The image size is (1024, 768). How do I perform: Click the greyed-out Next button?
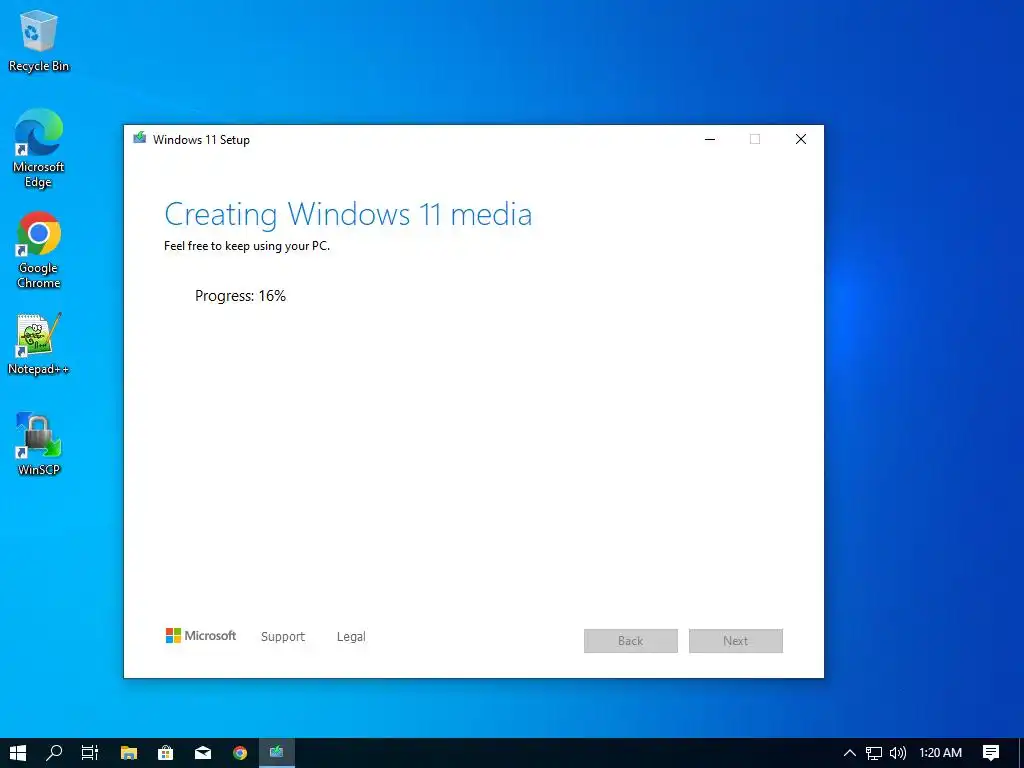(x=735, y=641)
